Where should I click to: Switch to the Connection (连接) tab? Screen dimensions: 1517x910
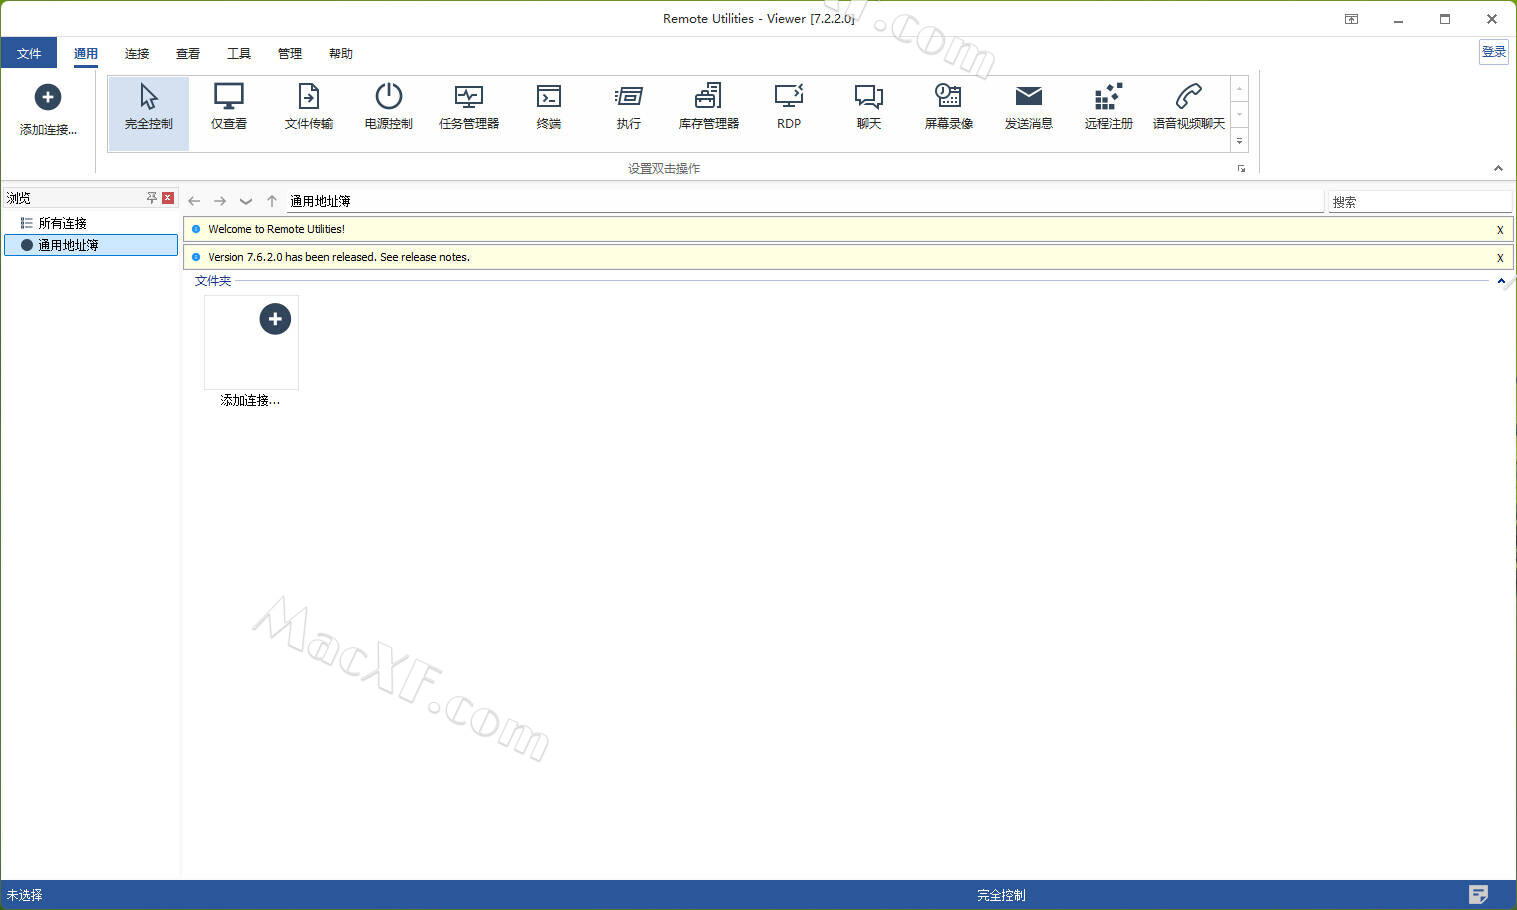[137, 53]
